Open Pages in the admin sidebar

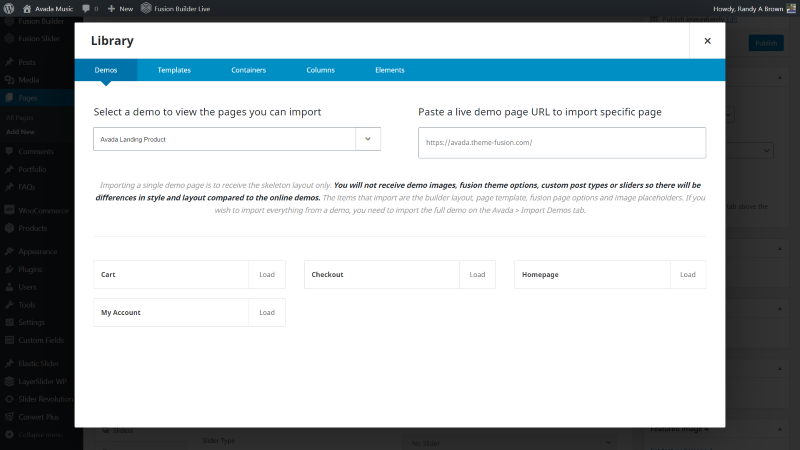click(37, 98)
